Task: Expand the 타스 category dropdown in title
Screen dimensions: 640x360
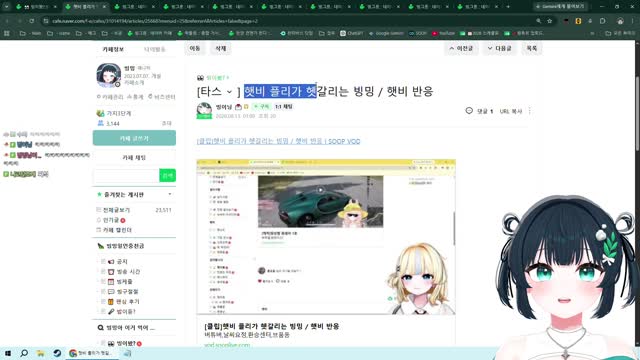Action: point(229,92)
